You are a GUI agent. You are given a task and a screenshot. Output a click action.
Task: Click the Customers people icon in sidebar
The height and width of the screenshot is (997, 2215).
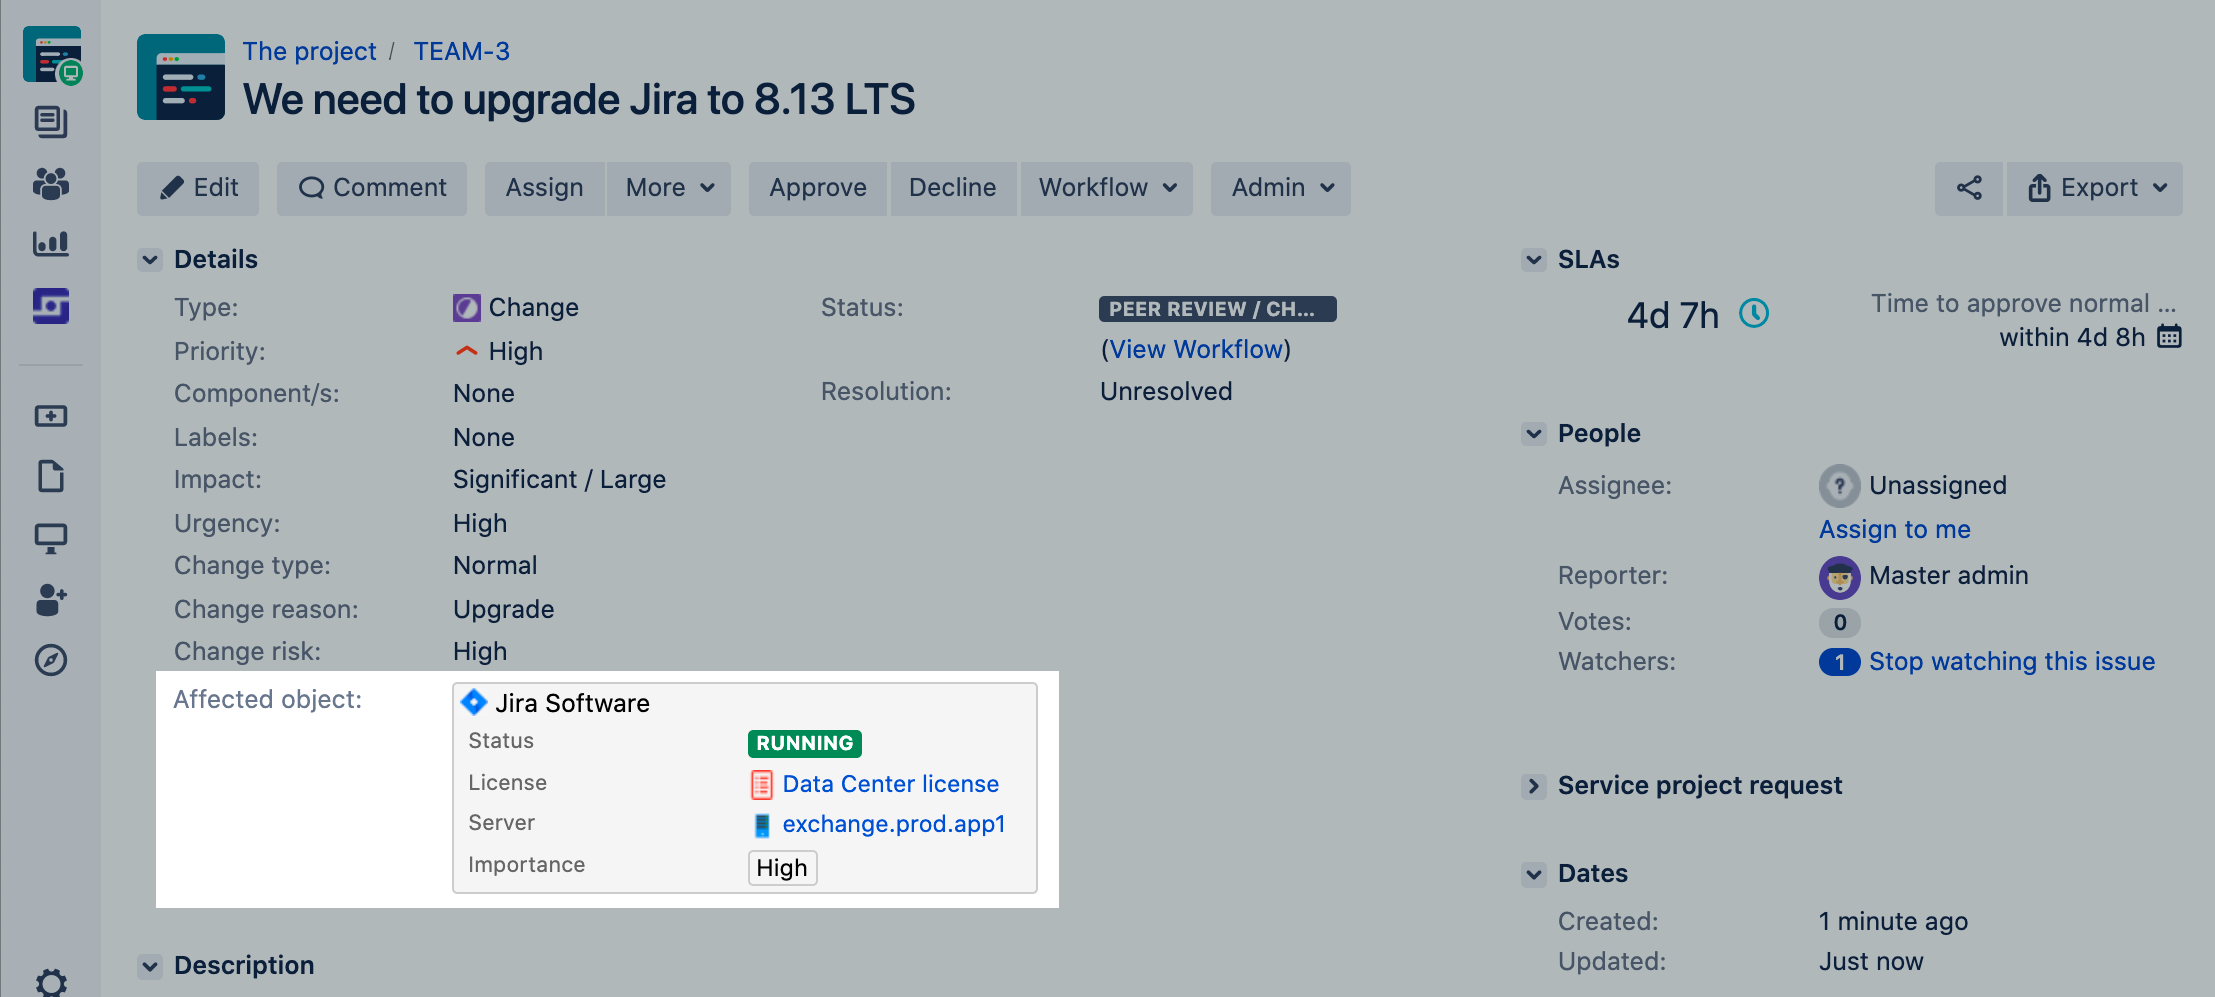coord(51,183)
